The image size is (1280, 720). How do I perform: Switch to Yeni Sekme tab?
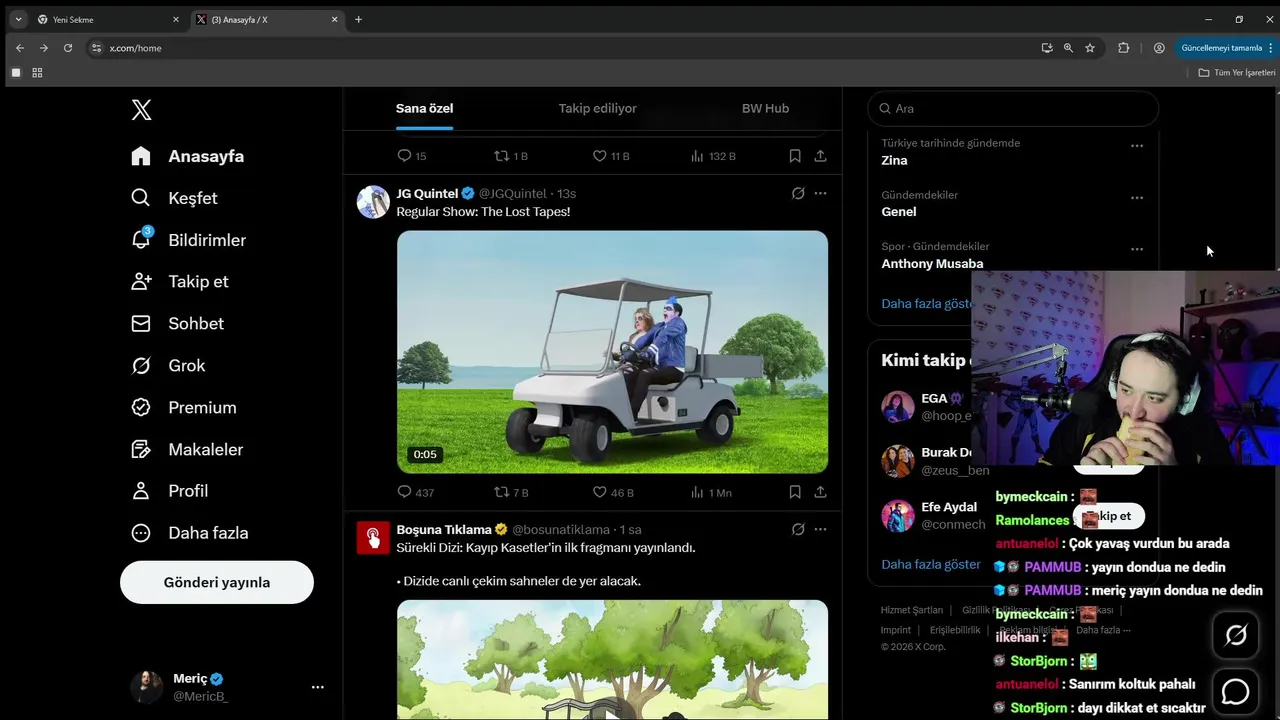pos(108,19)
